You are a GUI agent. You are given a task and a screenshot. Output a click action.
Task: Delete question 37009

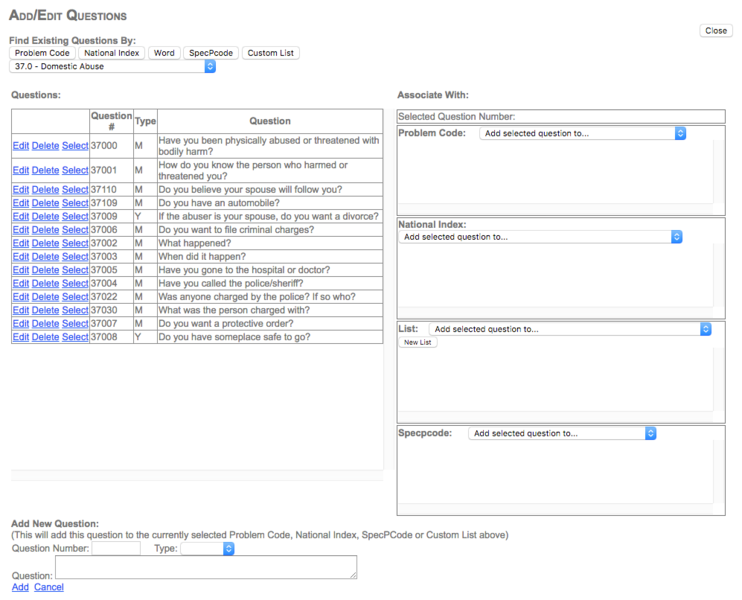[45, 216]
